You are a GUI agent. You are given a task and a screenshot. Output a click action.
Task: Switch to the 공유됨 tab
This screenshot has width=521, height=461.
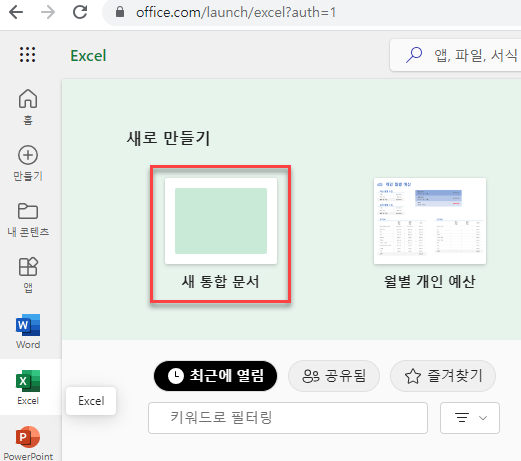tap(334, 376)
